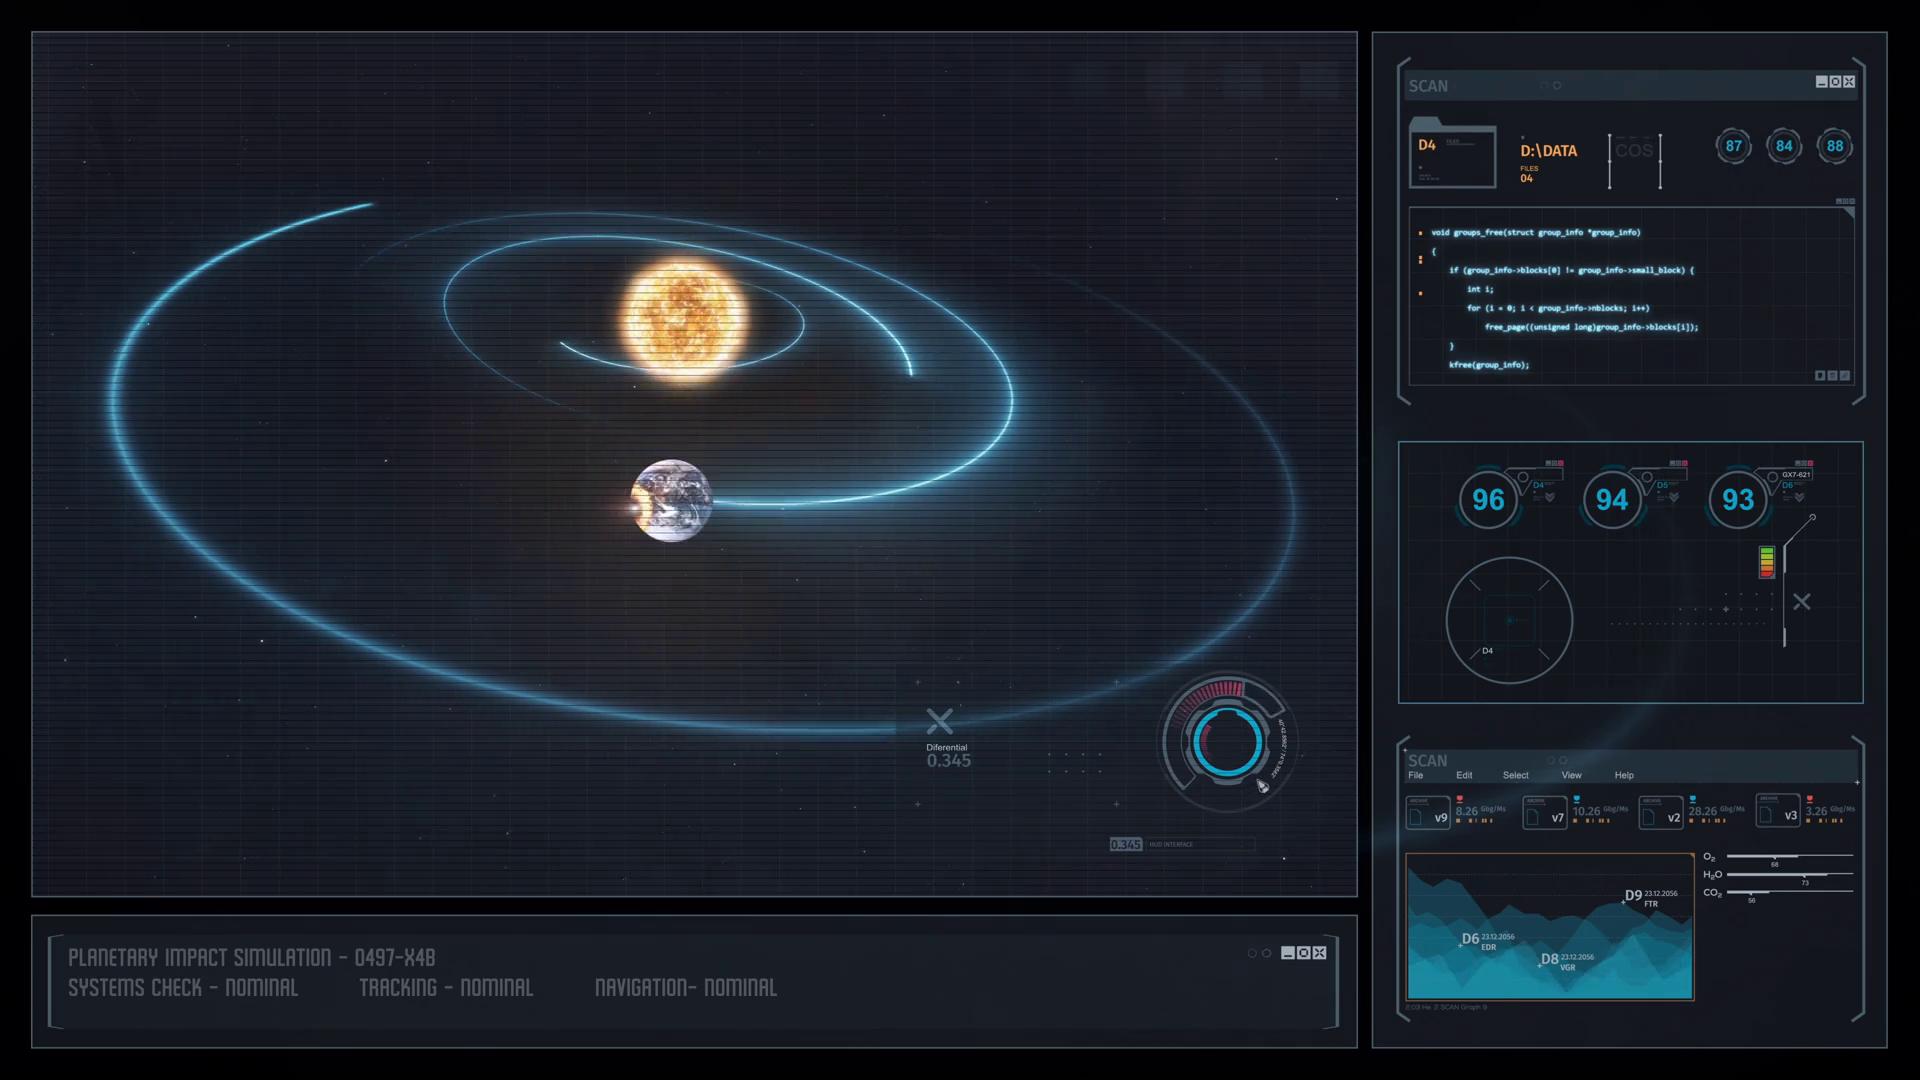
Task: Open the v7 archive file icon
Action: click(x=1544, y=813)
